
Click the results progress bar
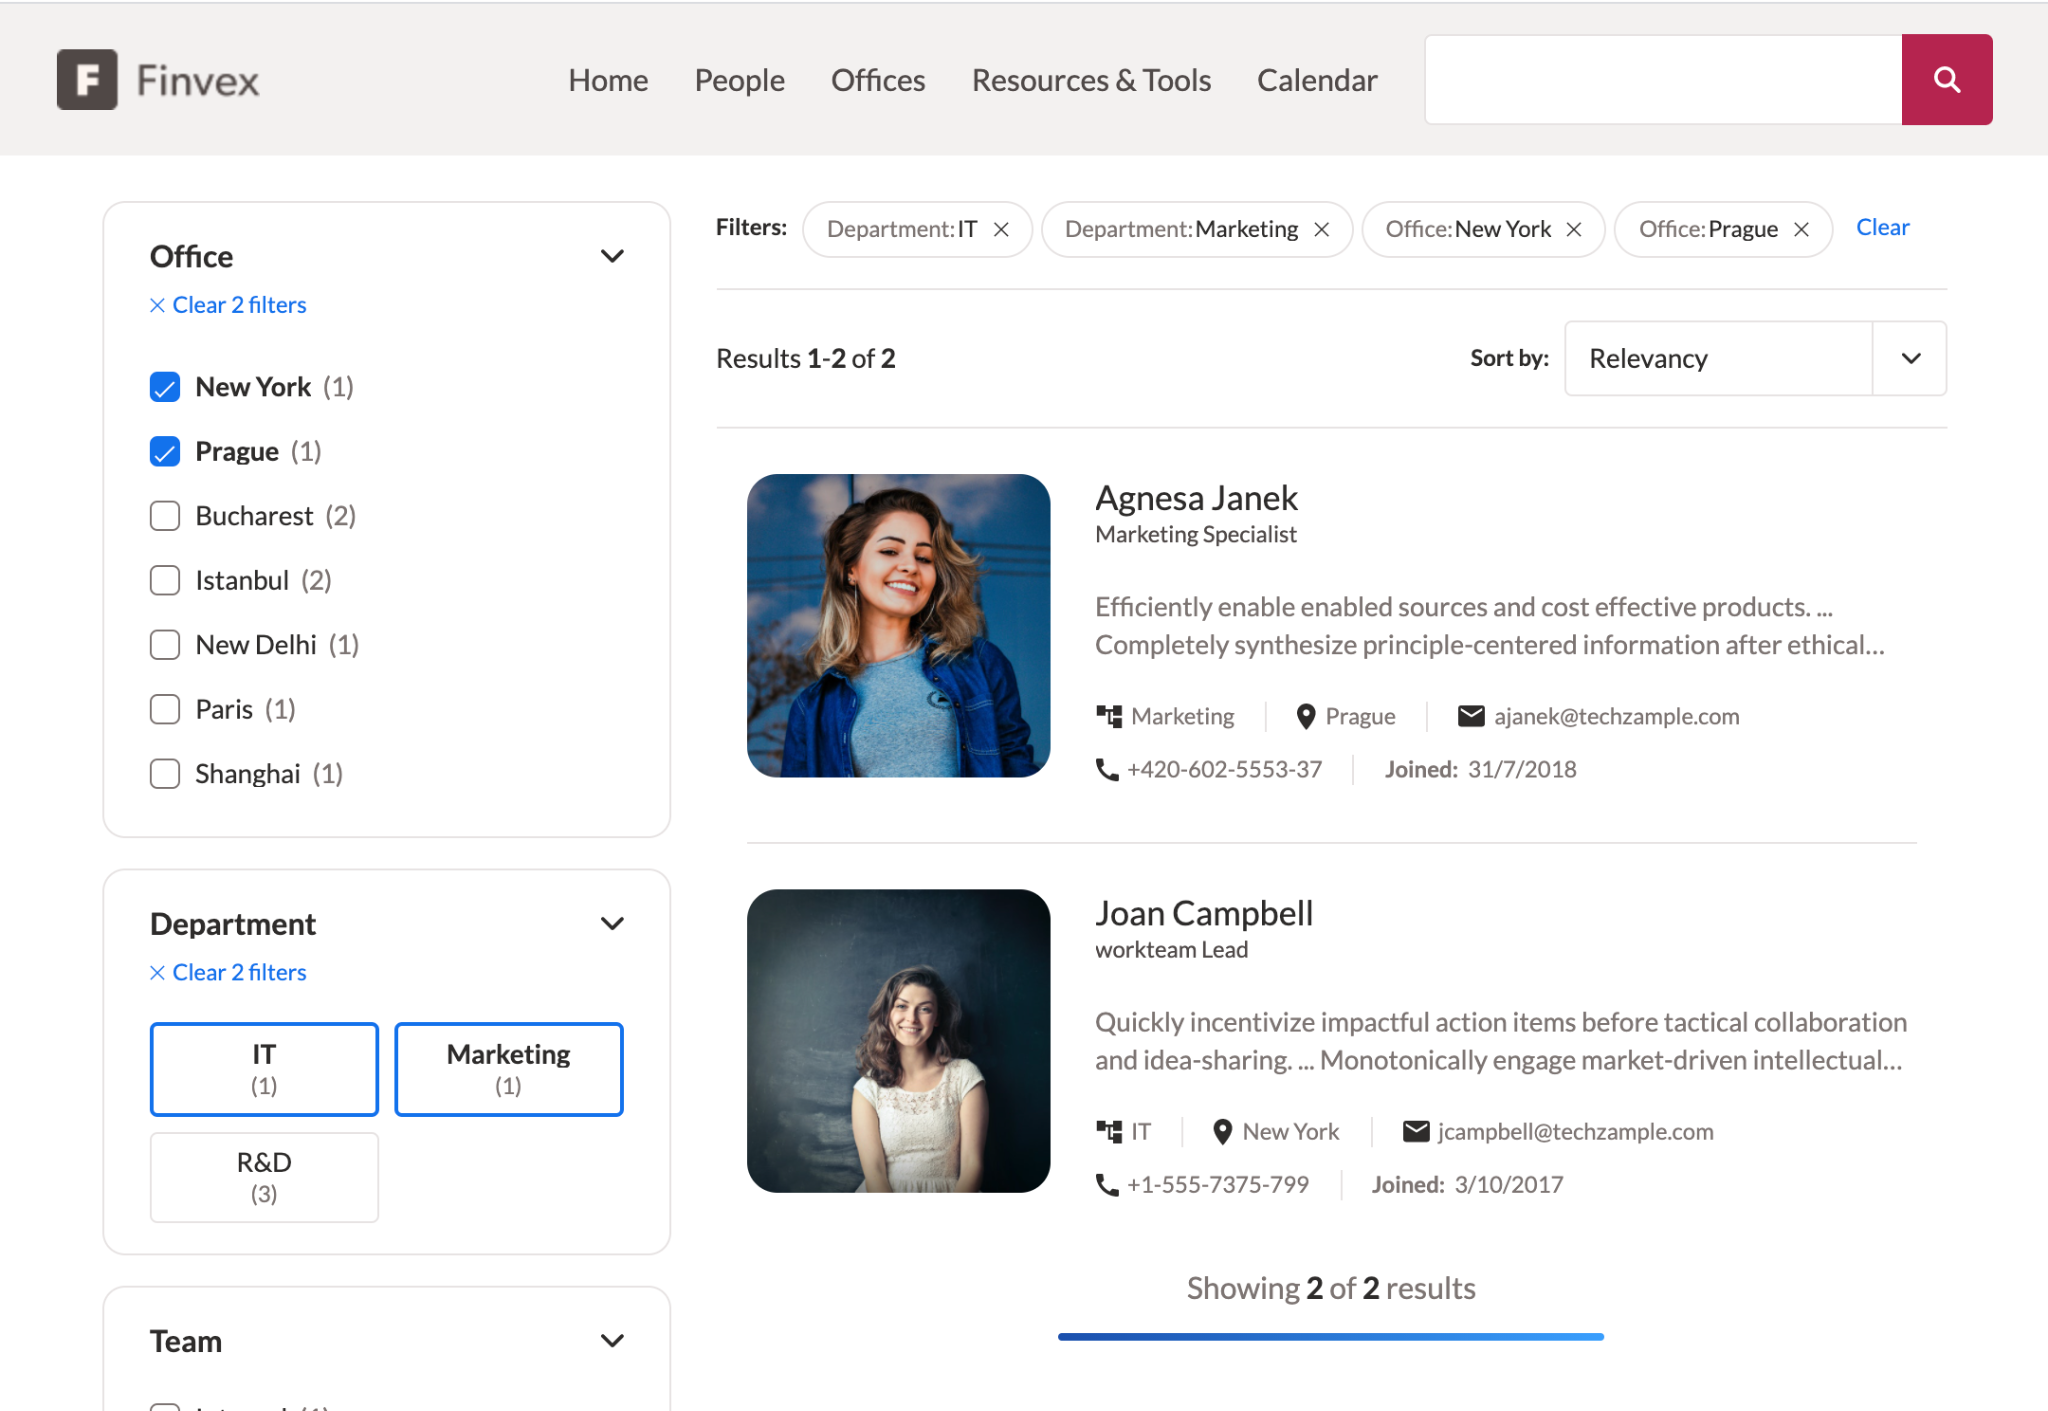point(1331,1337)
